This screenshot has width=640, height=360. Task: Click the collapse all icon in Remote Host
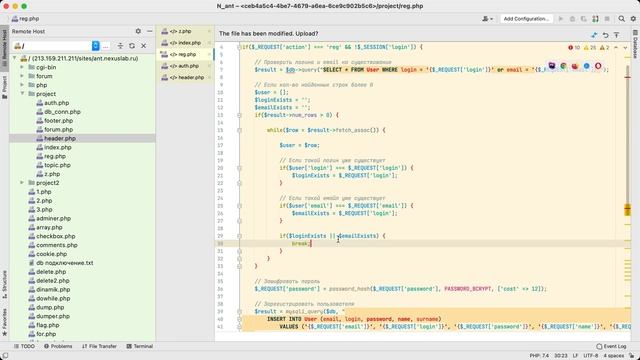120,46
